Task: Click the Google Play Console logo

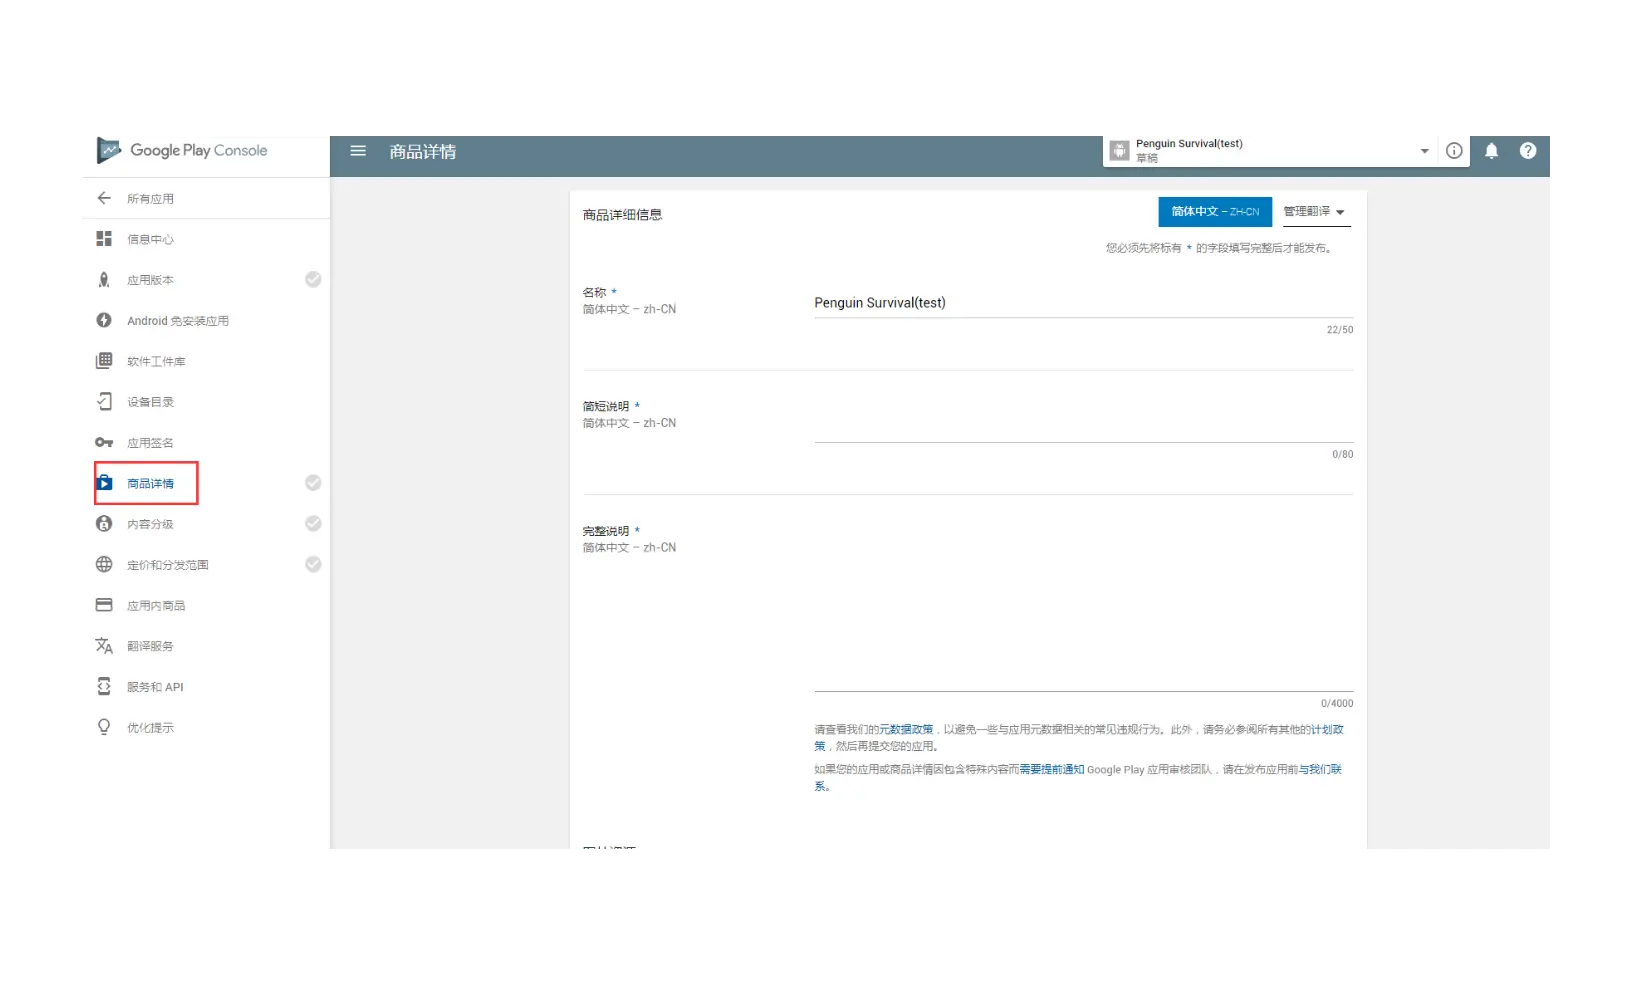Action: pyautogui.click(x=182, y=151)
